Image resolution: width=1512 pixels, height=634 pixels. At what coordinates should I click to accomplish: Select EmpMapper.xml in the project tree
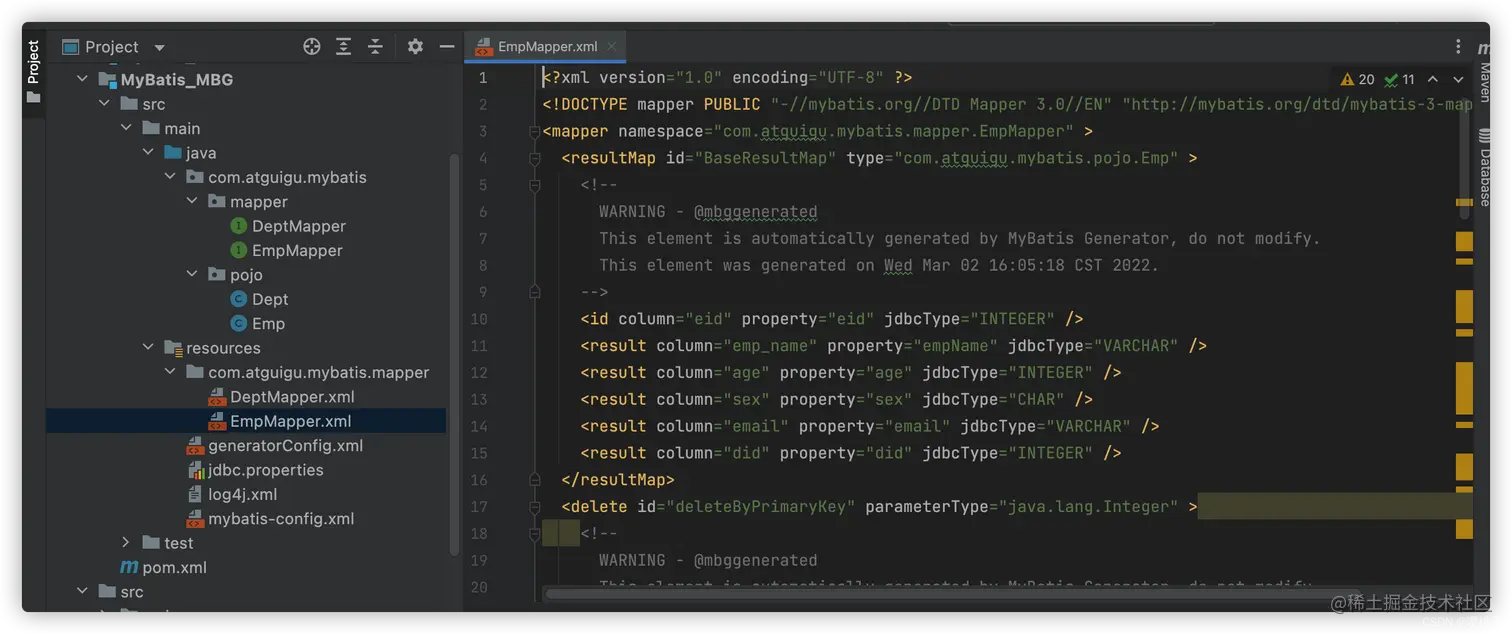246,421
